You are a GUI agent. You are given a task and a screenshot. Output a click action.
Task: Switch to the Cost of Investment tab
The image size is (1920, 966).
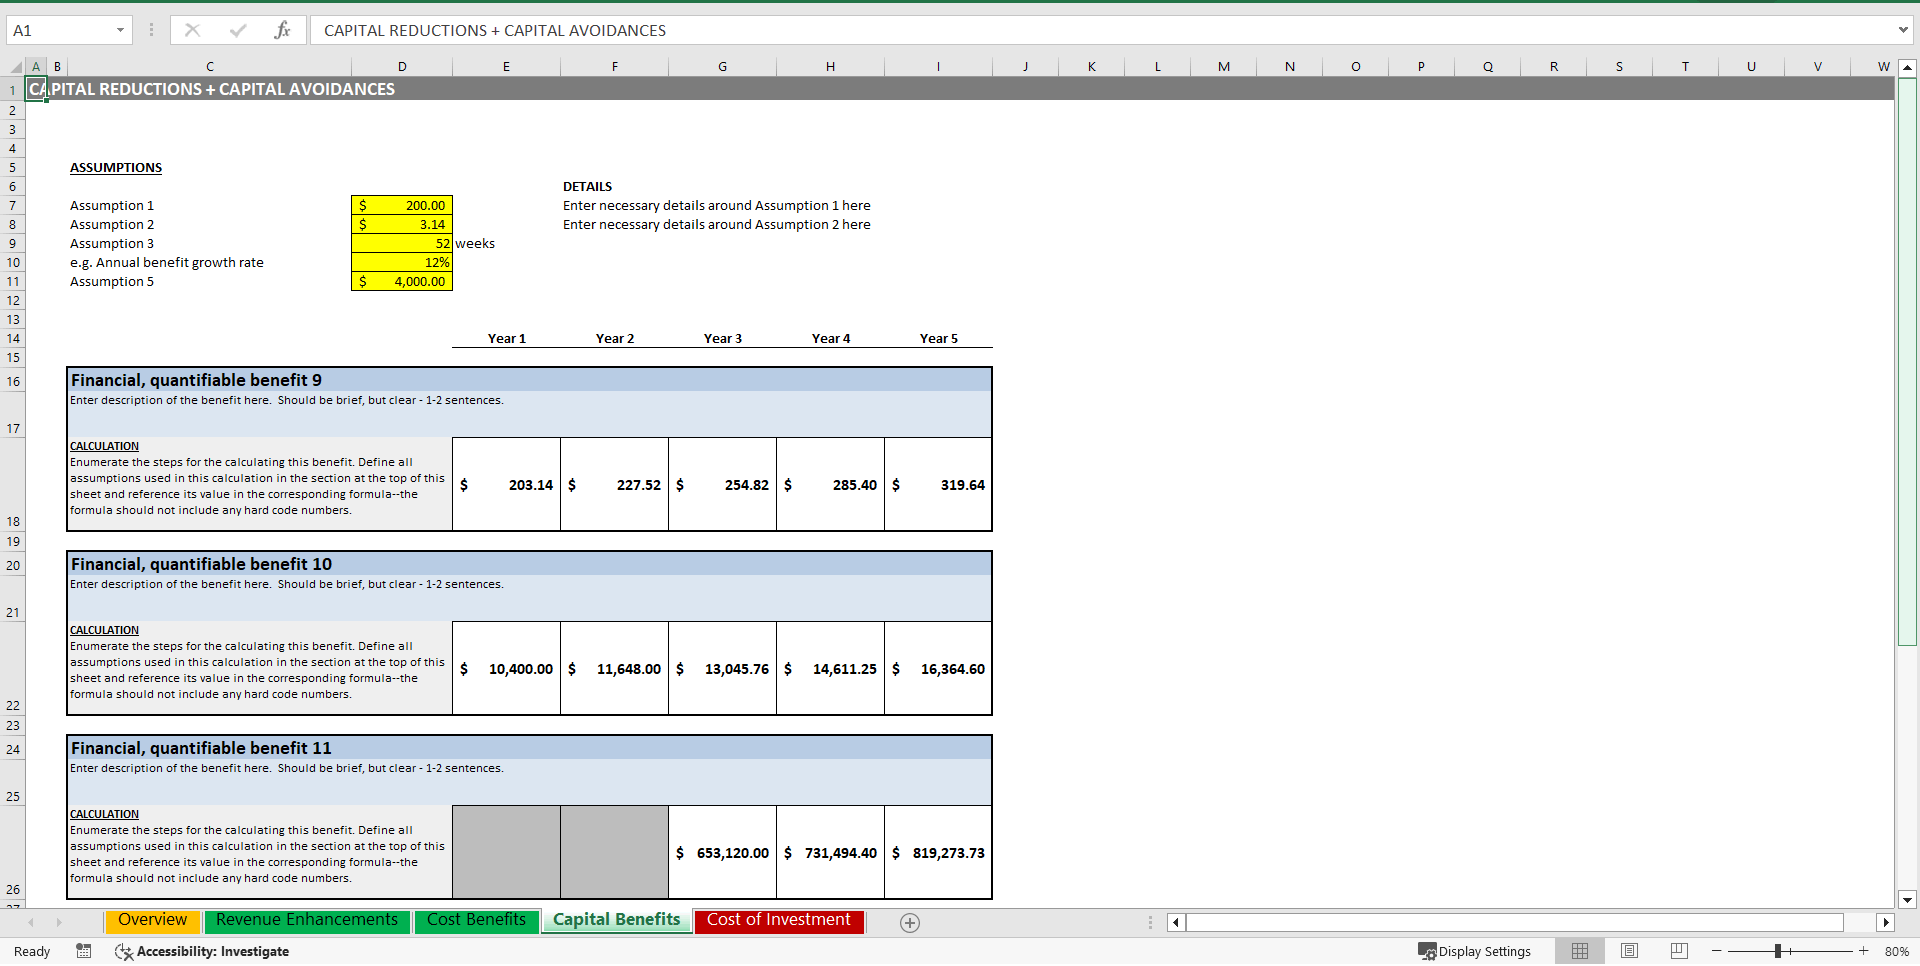[778, 920]
